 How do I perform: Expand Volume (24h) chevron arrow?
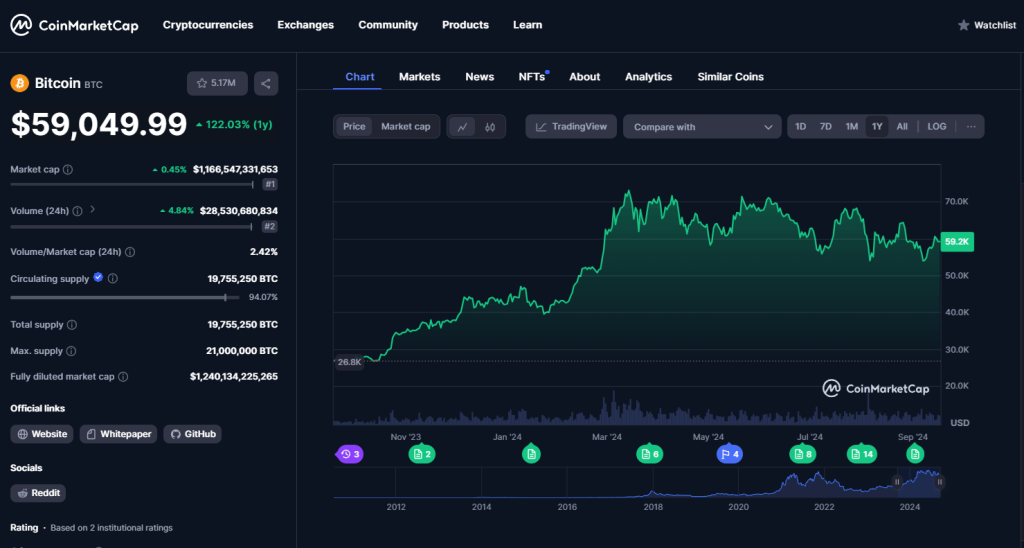92,210
